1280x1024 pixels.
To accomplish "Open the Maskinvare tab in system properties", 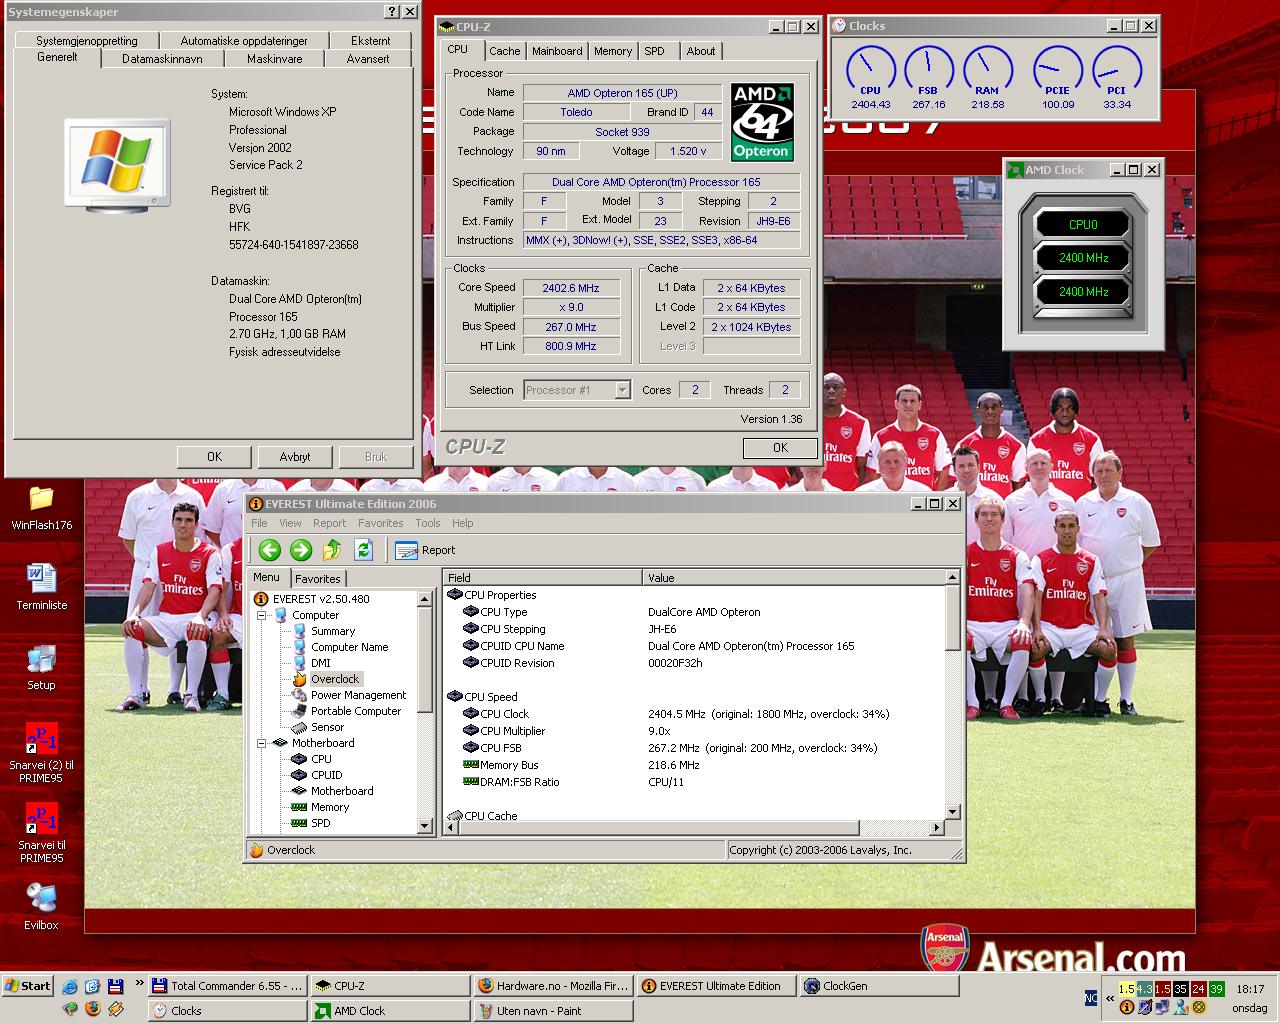I will pos(275,59).
